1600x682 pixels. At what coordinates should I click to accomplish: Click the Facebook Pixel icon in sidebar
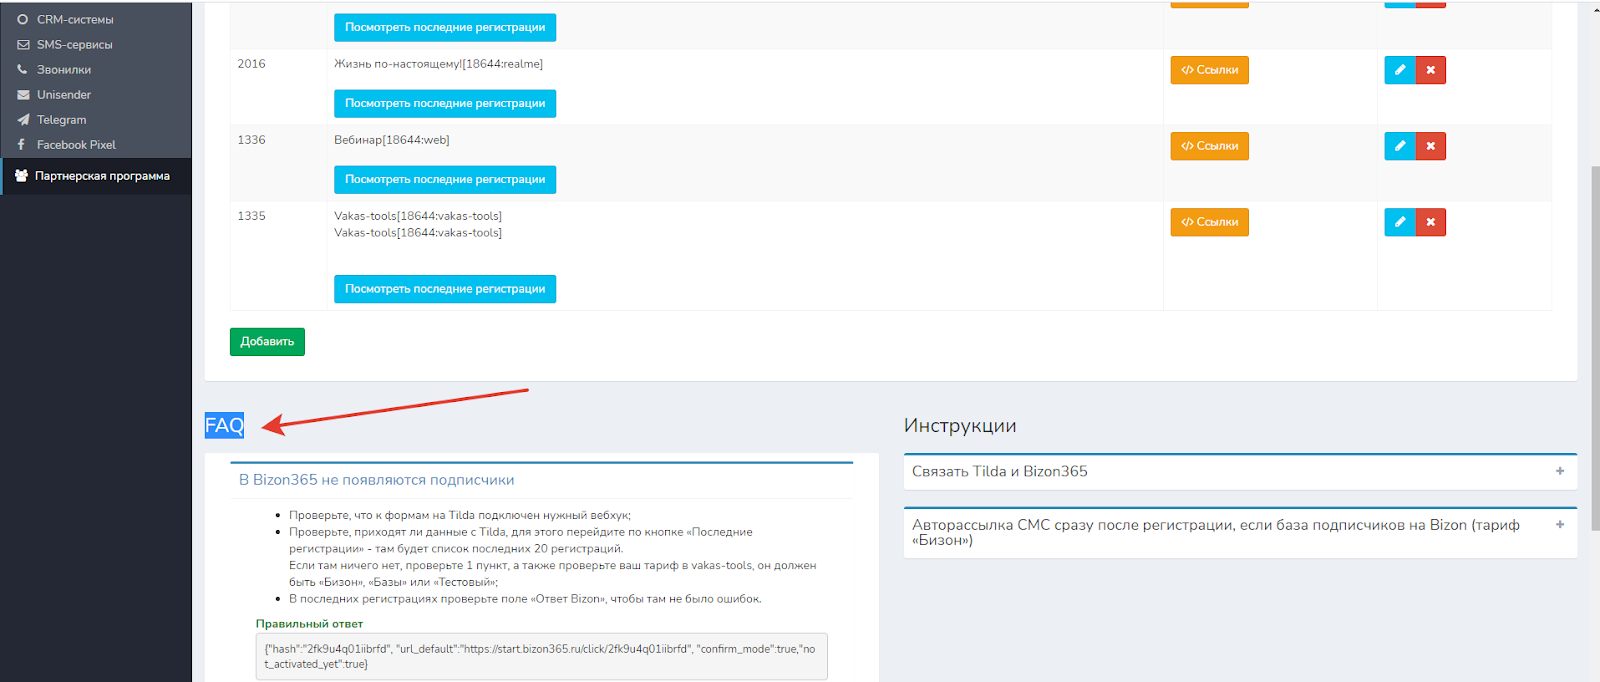(x=22, y=145)
